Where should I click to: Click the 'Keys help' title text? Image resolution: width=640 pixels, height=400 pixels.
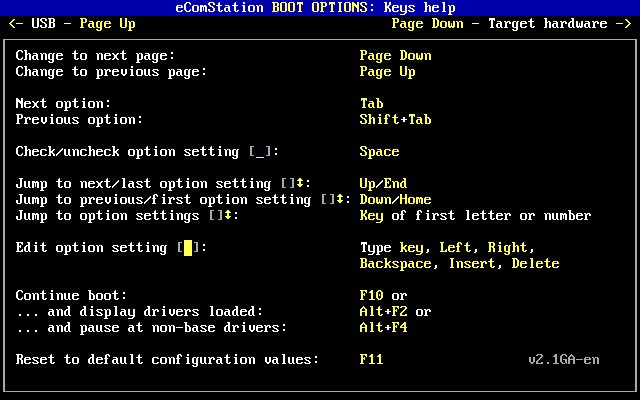[x=419, y=7]
